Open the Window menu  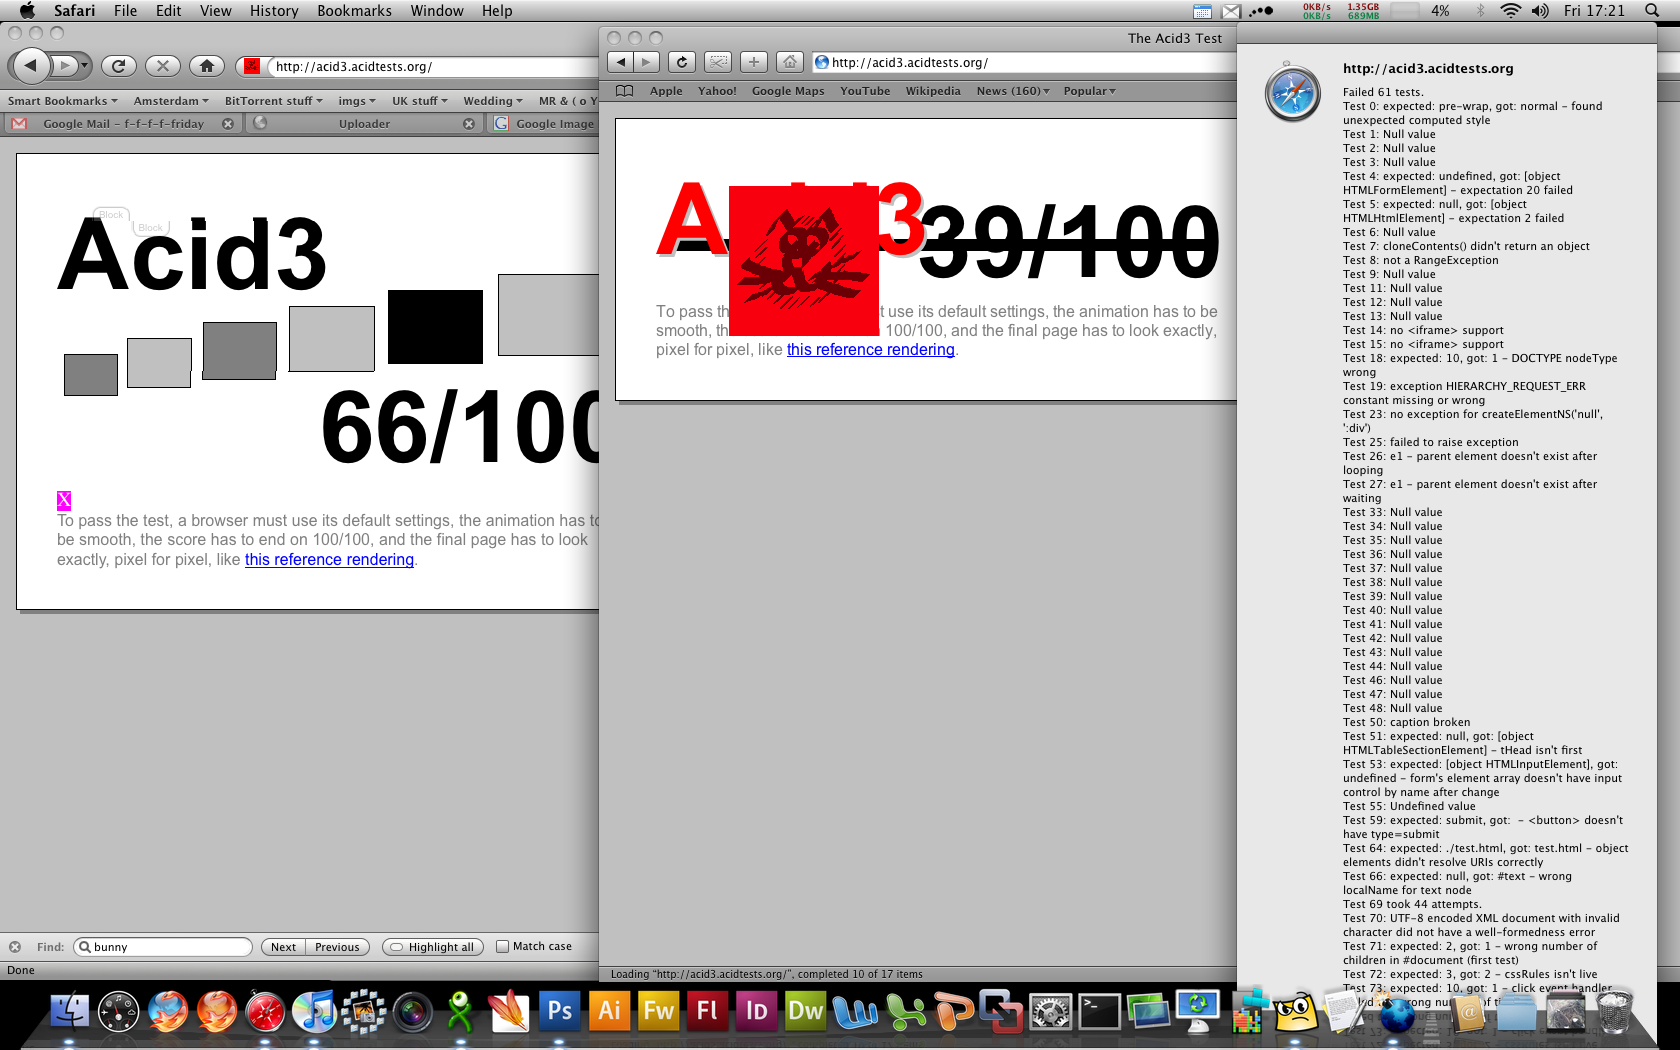(x=437, y=11)
